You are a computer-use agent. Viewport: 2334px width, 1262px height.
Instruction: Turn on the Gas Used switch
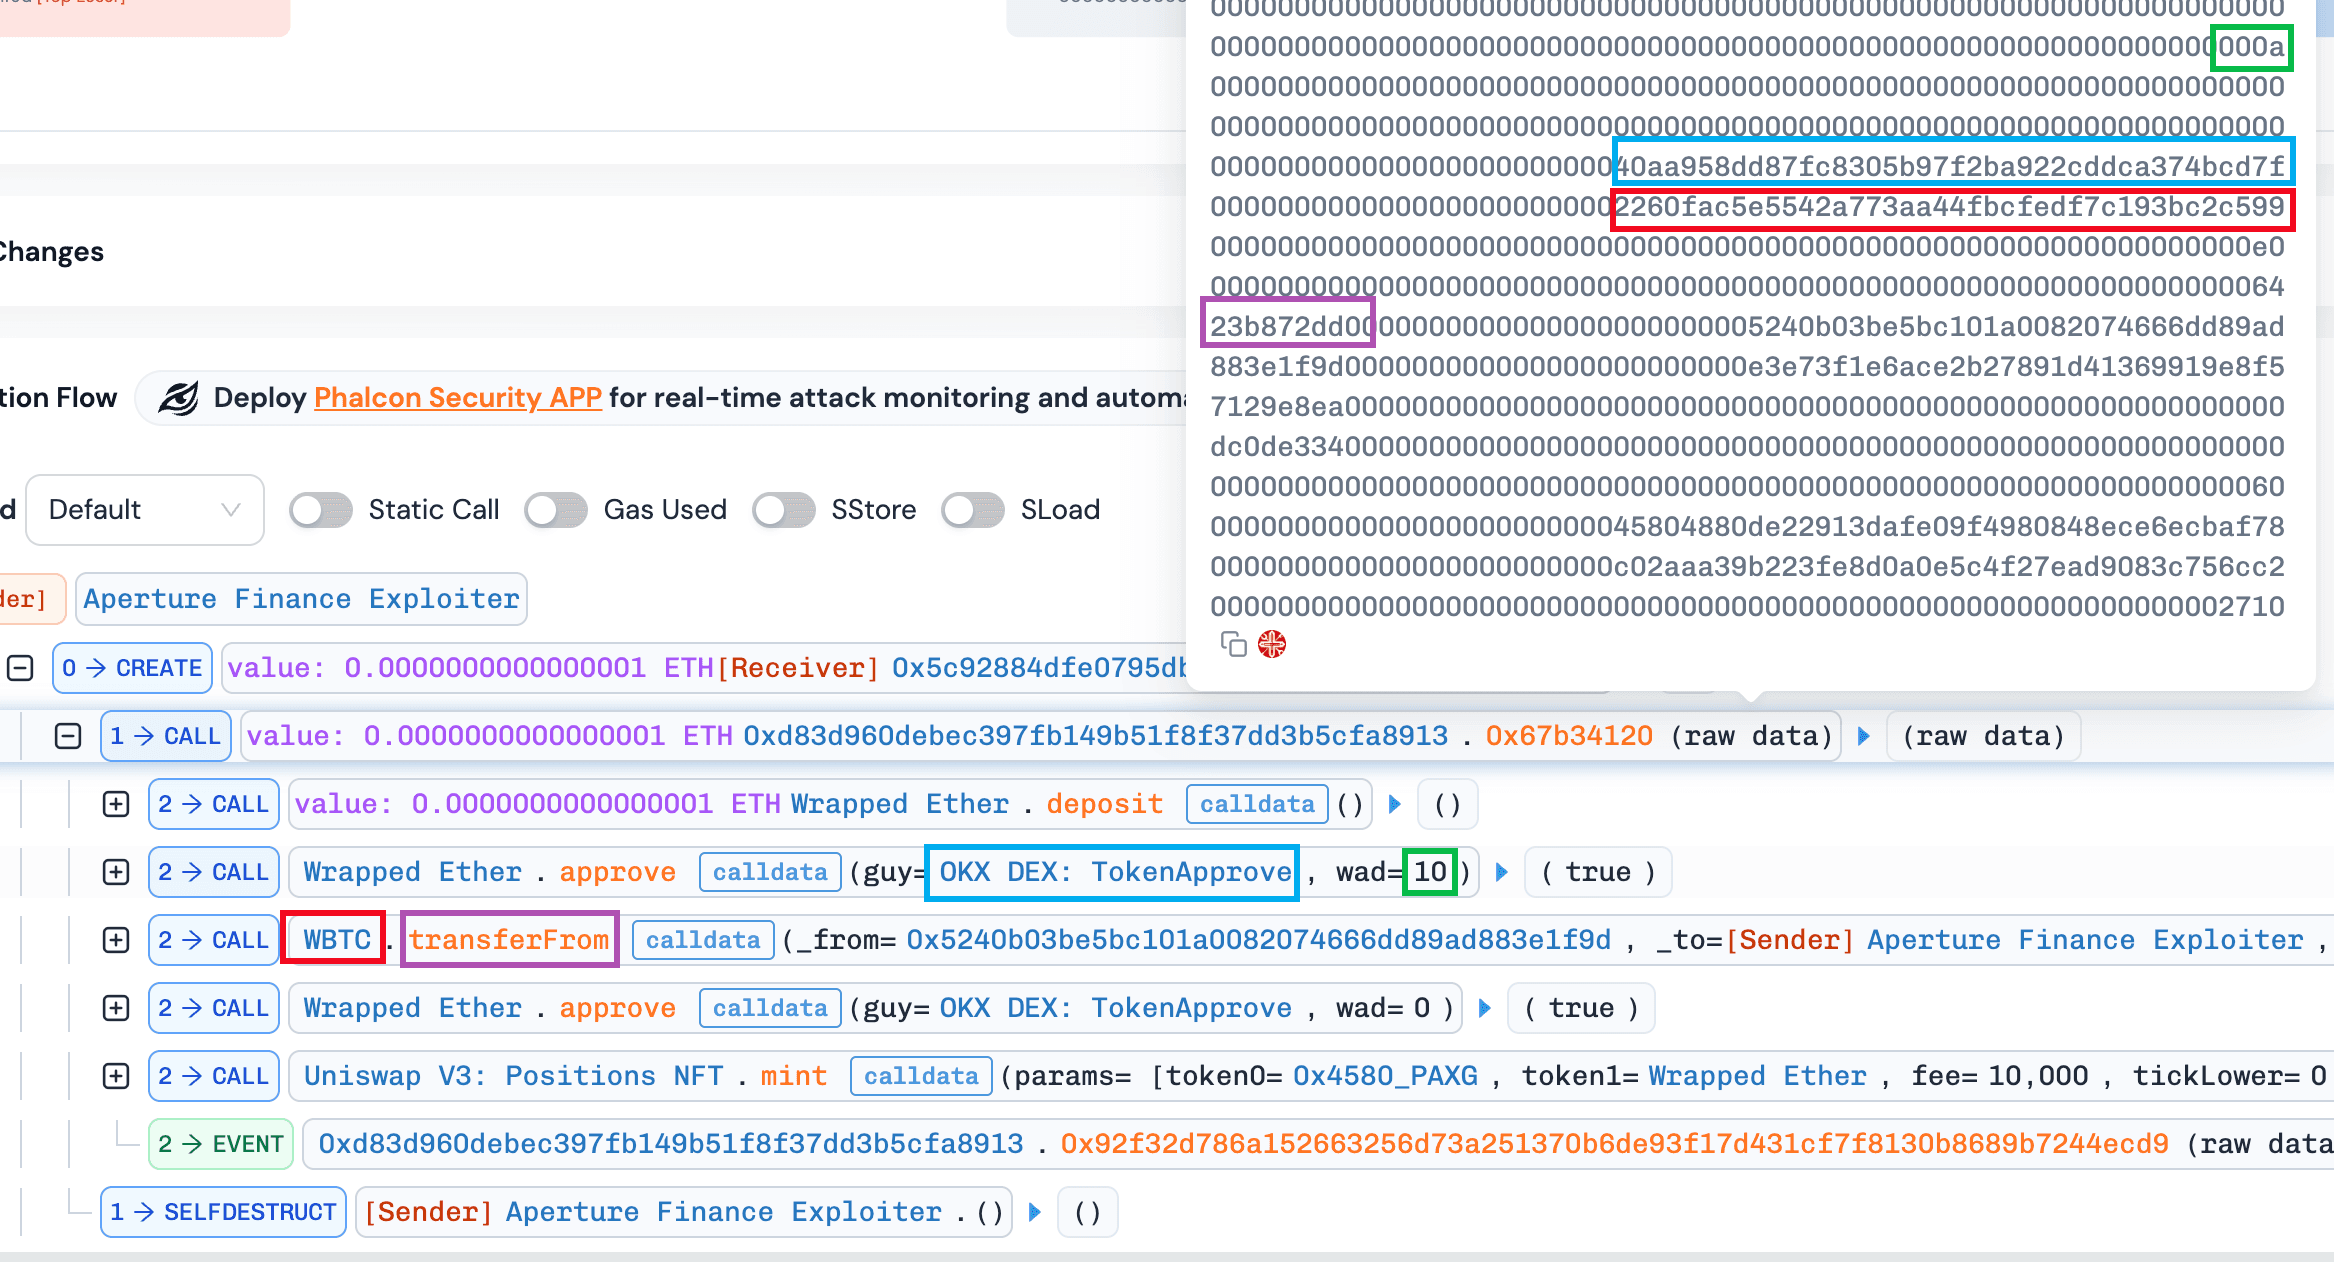point(556,510)
